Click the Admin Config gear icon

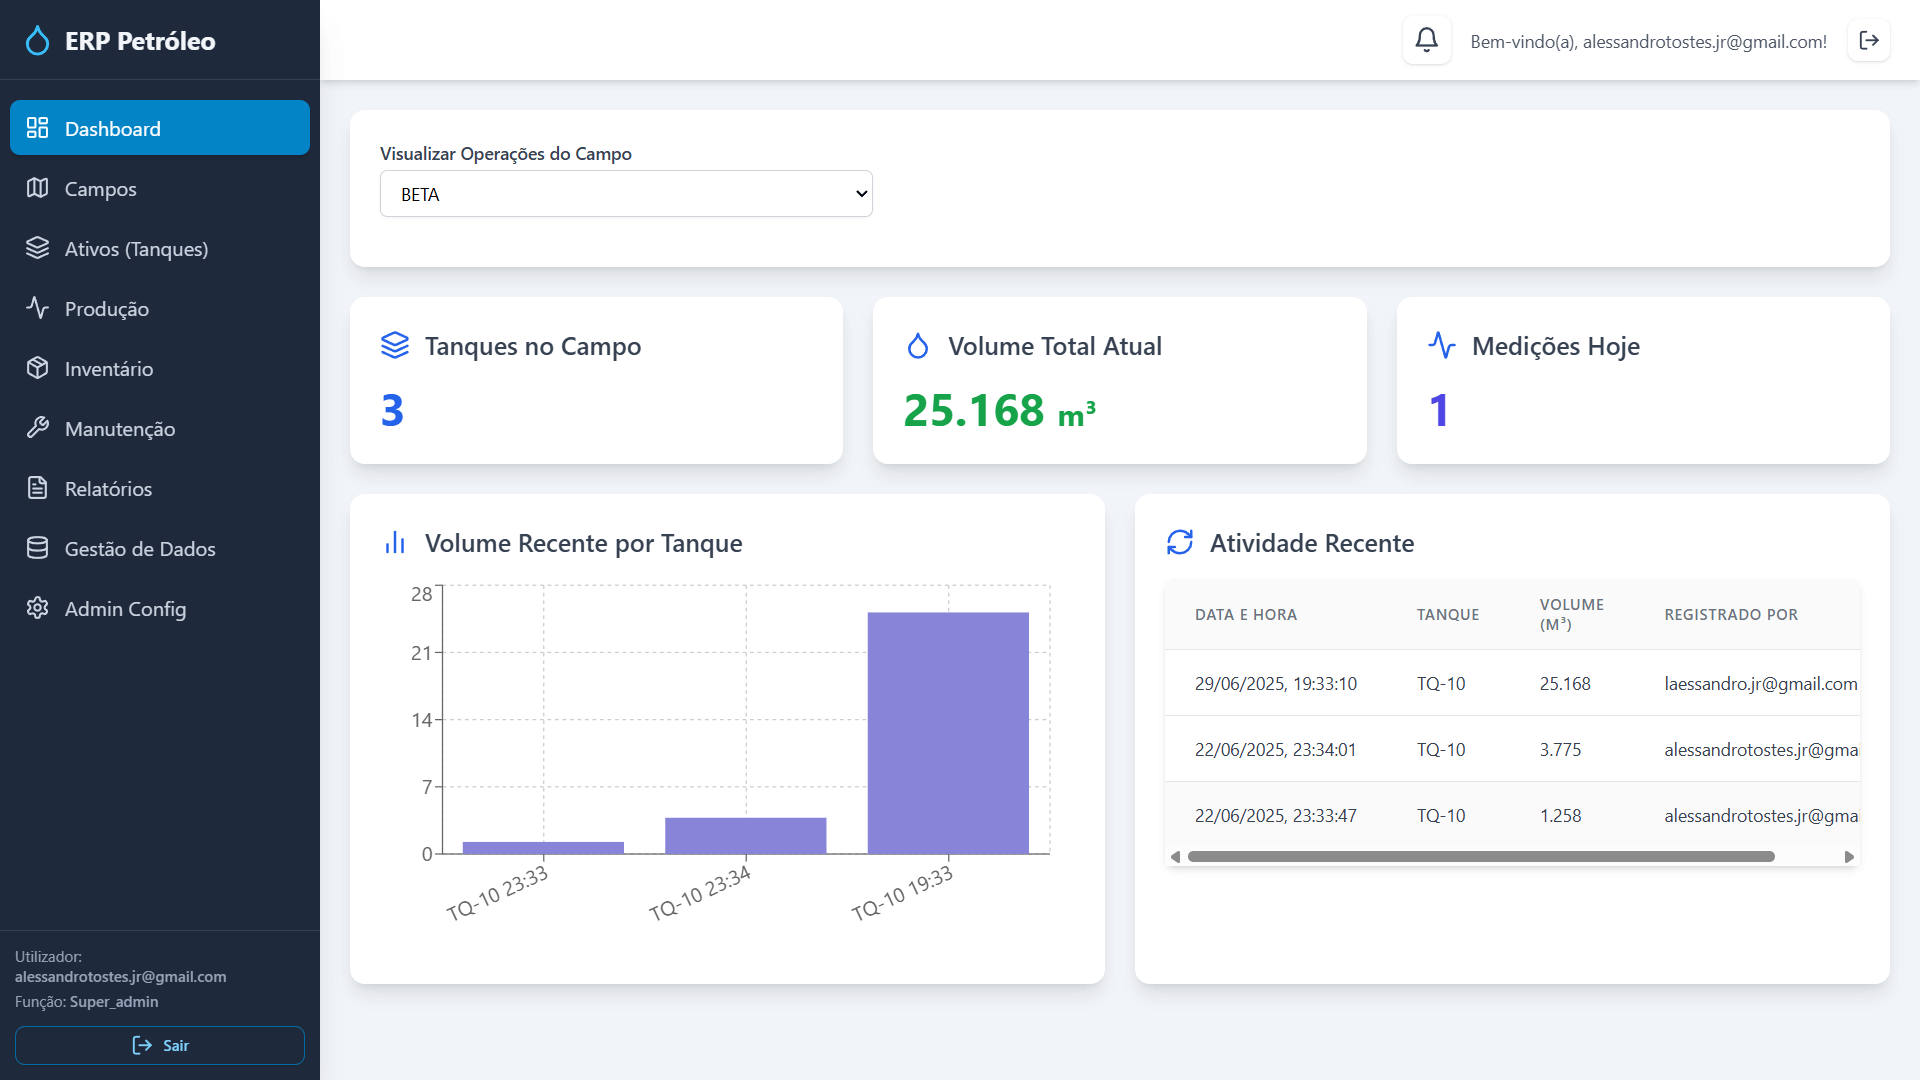click(x=37, y=608)
